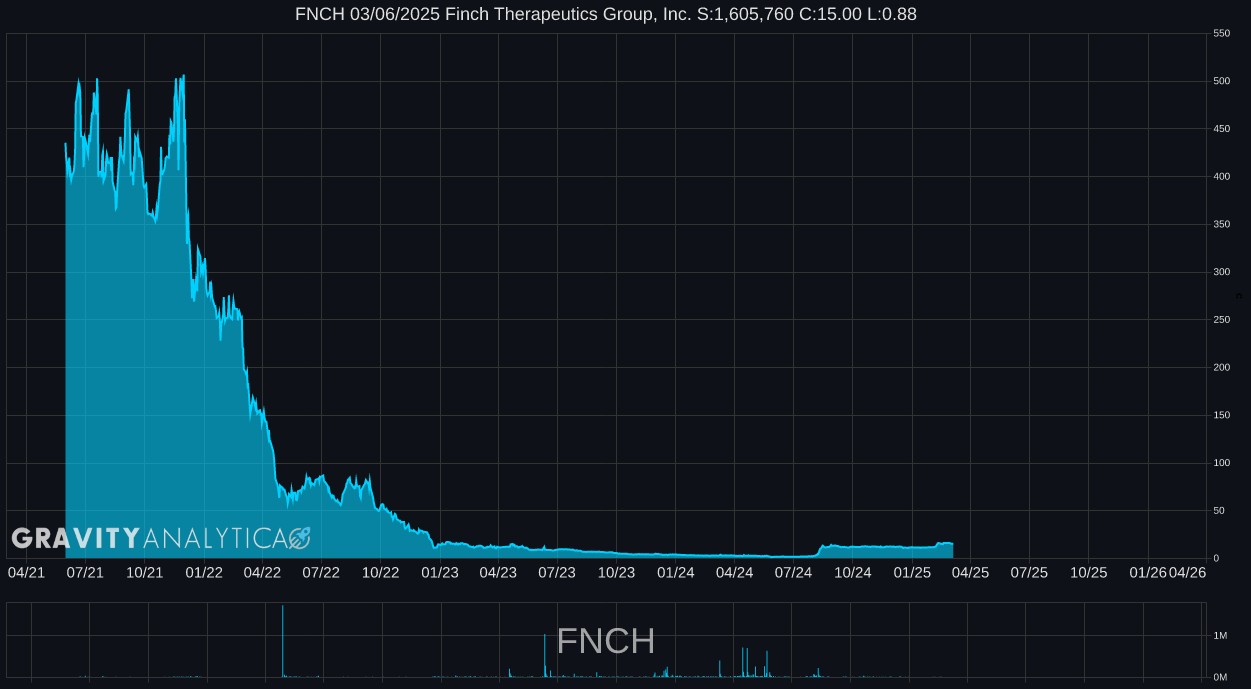
Task: Select the 04/21 date label on x-axis
Action: click(26, 572)
